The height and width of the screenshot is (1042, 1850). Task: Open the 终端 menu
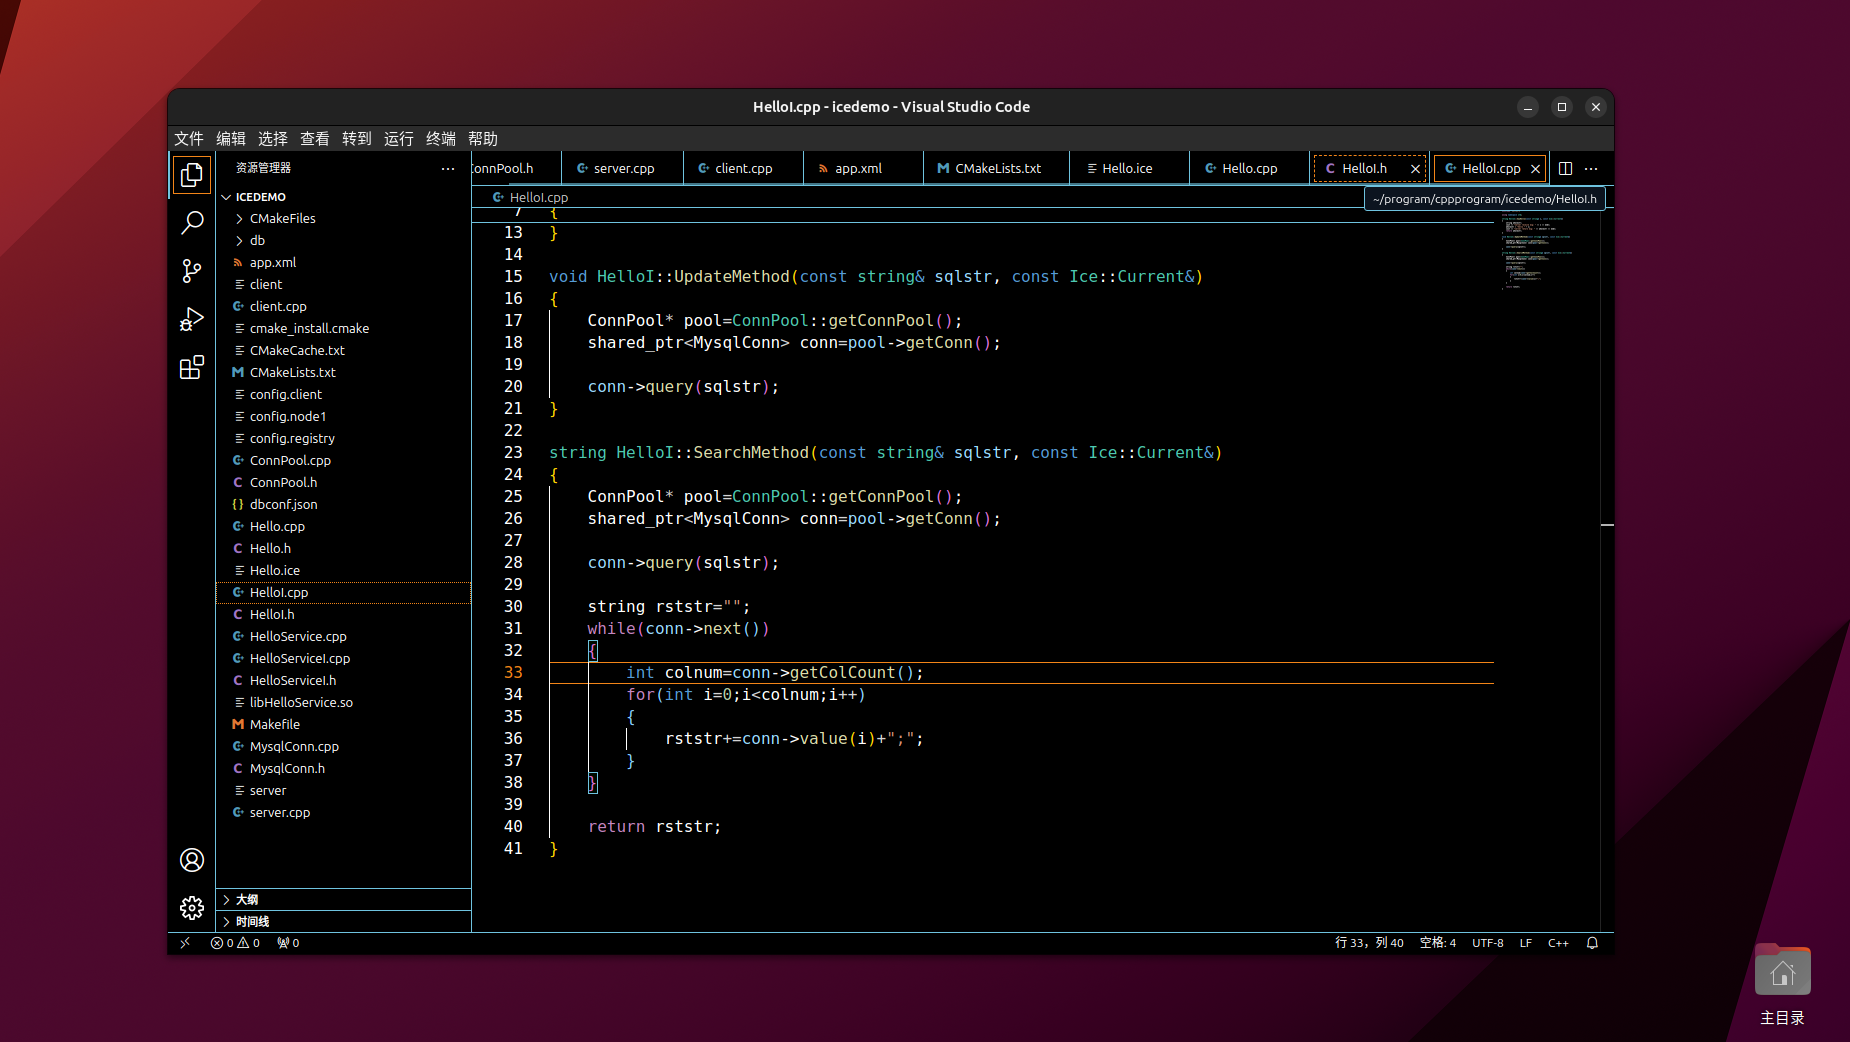[441, 138]
